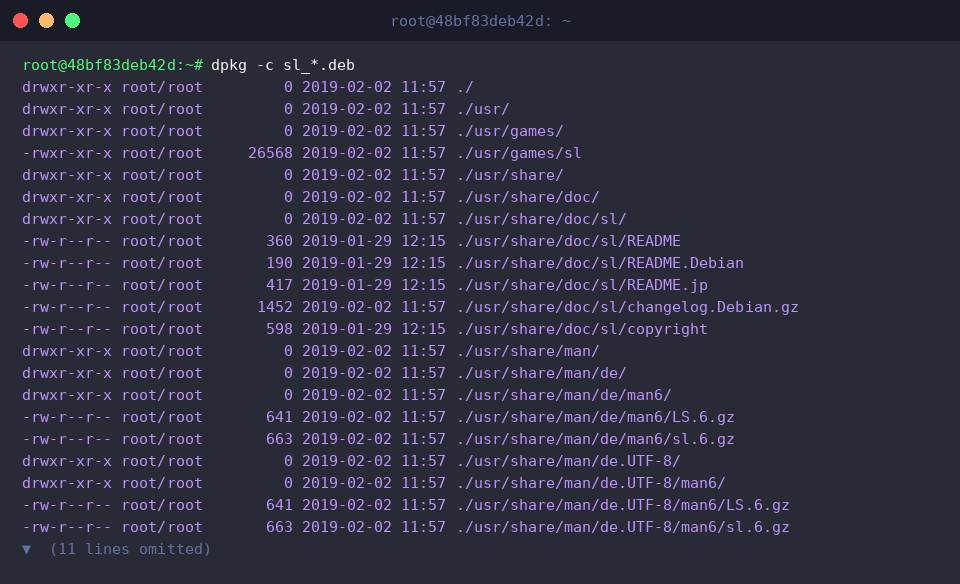Image resolution: width=960 pixels, height=584 pixels.
Task: Select the path ./usr/games/sl
Action: point(519,153)
